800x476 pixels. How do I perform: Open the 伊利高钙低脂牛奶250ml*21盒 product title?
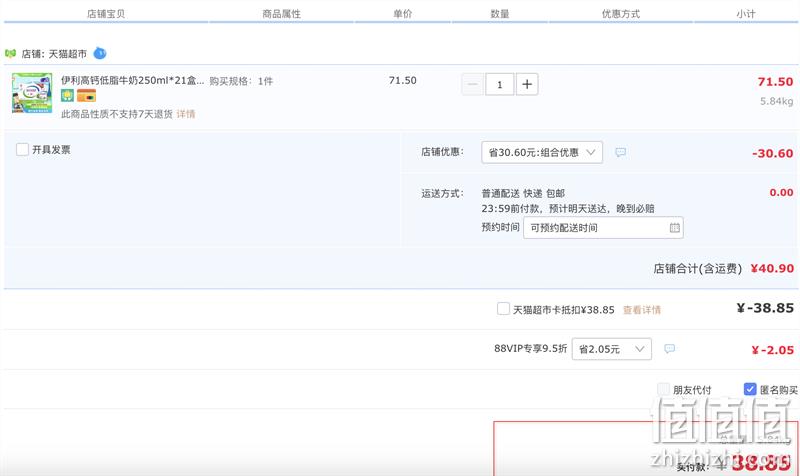[132, 81]
